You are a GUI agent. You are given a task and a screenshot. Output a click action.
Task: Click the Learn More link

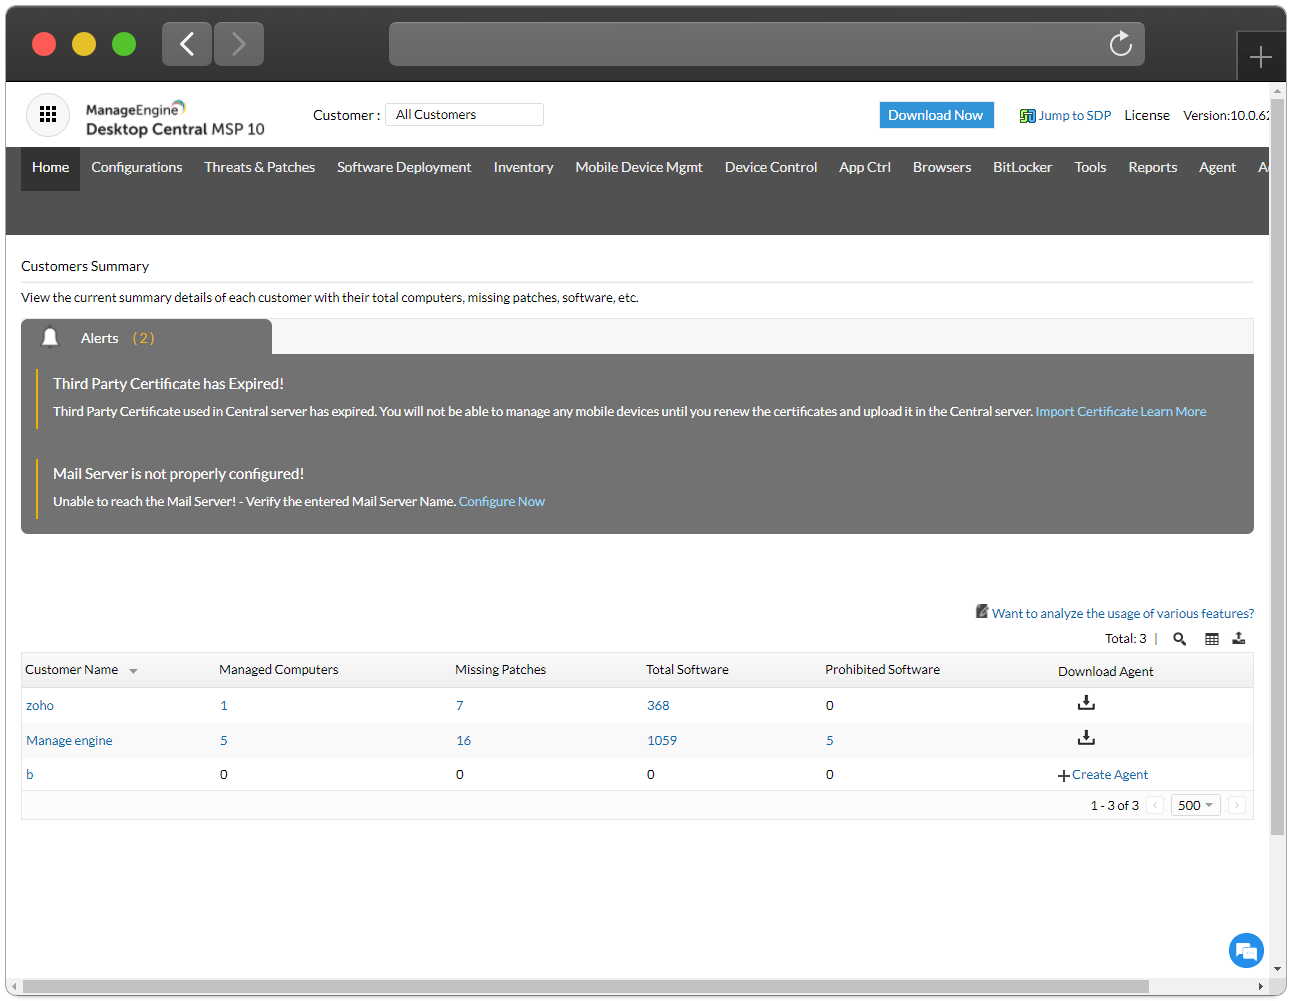[x=1173, y=412]
